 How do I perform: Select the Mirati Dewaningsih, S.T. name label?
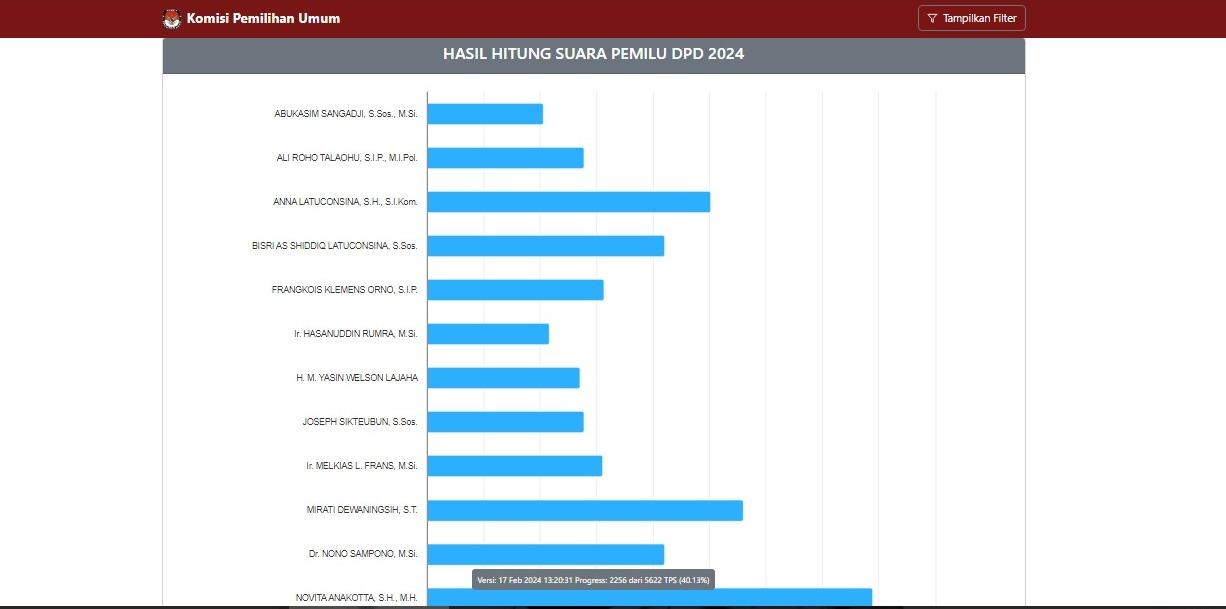tap(362, 510)
